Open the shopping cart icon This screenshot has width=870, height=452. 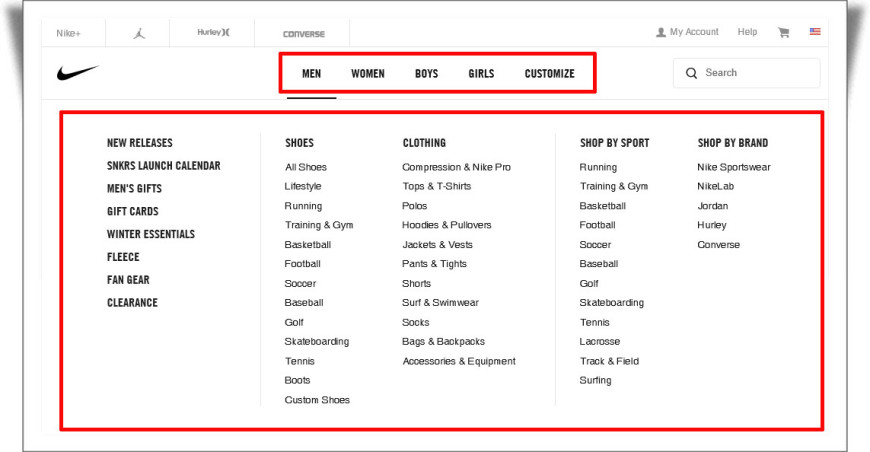click(x=783, y=32)
